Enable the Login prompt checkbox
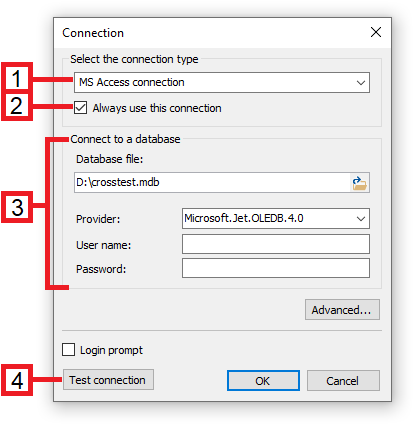Viewport: 414px width, 426px height. pos(68,350)
